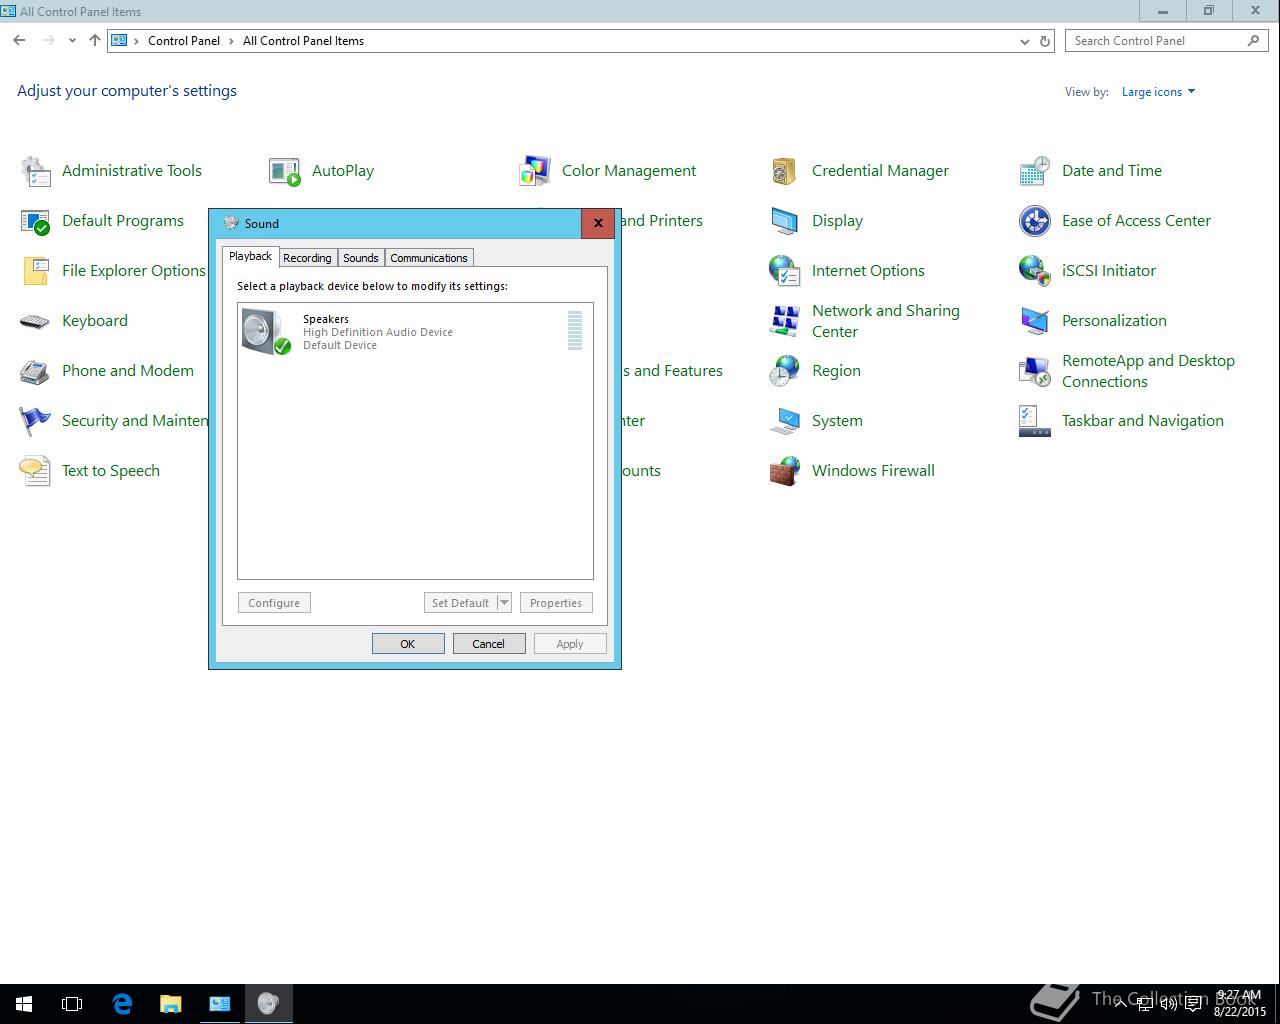Click the Control Panel taskbar button
Screen dimensions: 1280x1024
(220, 1004)
